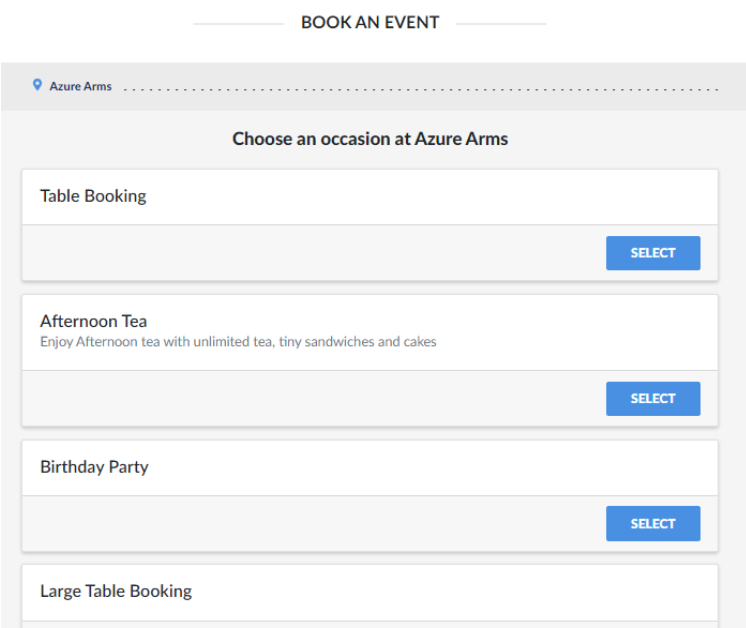Click the gray footer of Table Booking card
Screen dimensions: 746x628
[300, 253]
